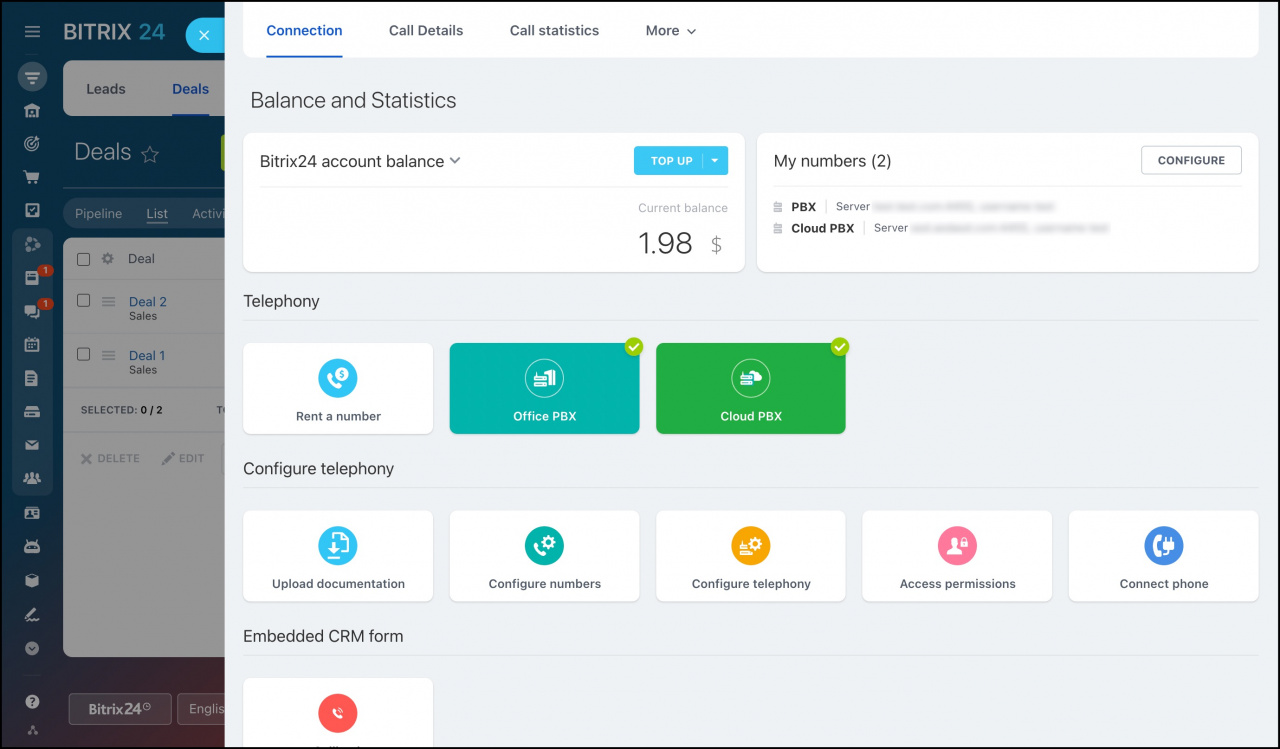The width and height of the screenshot is (1280, 749).
Task: Open the calendar icon in sidebar
Action: click(32, 345)
